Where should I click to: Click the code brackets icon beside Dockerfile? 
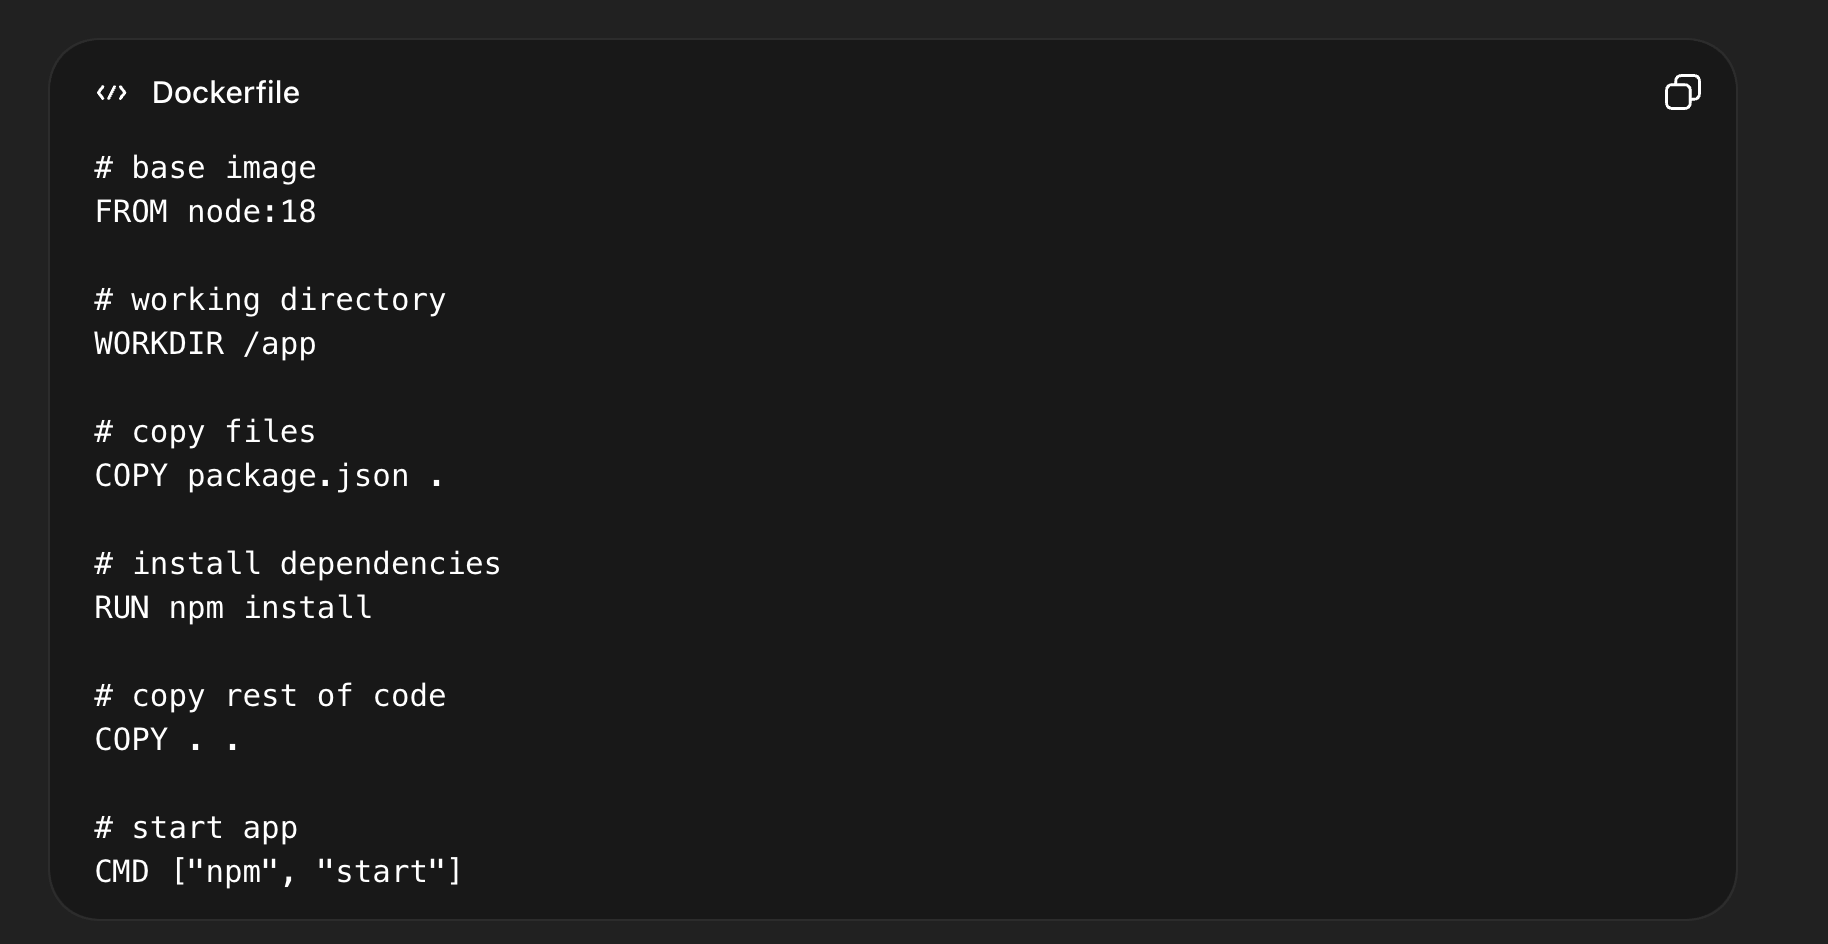coord(111,93)
